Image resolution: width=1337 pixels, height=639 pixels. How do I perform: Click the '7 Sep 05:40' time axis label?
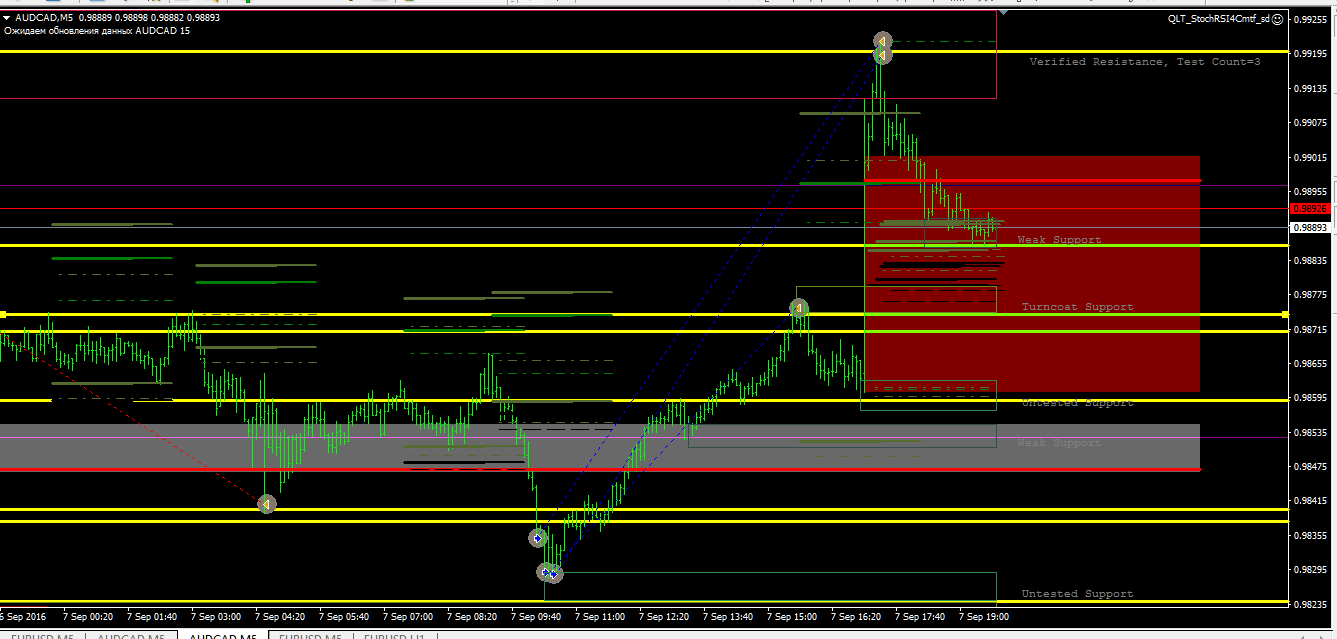(x=343, y=618)
